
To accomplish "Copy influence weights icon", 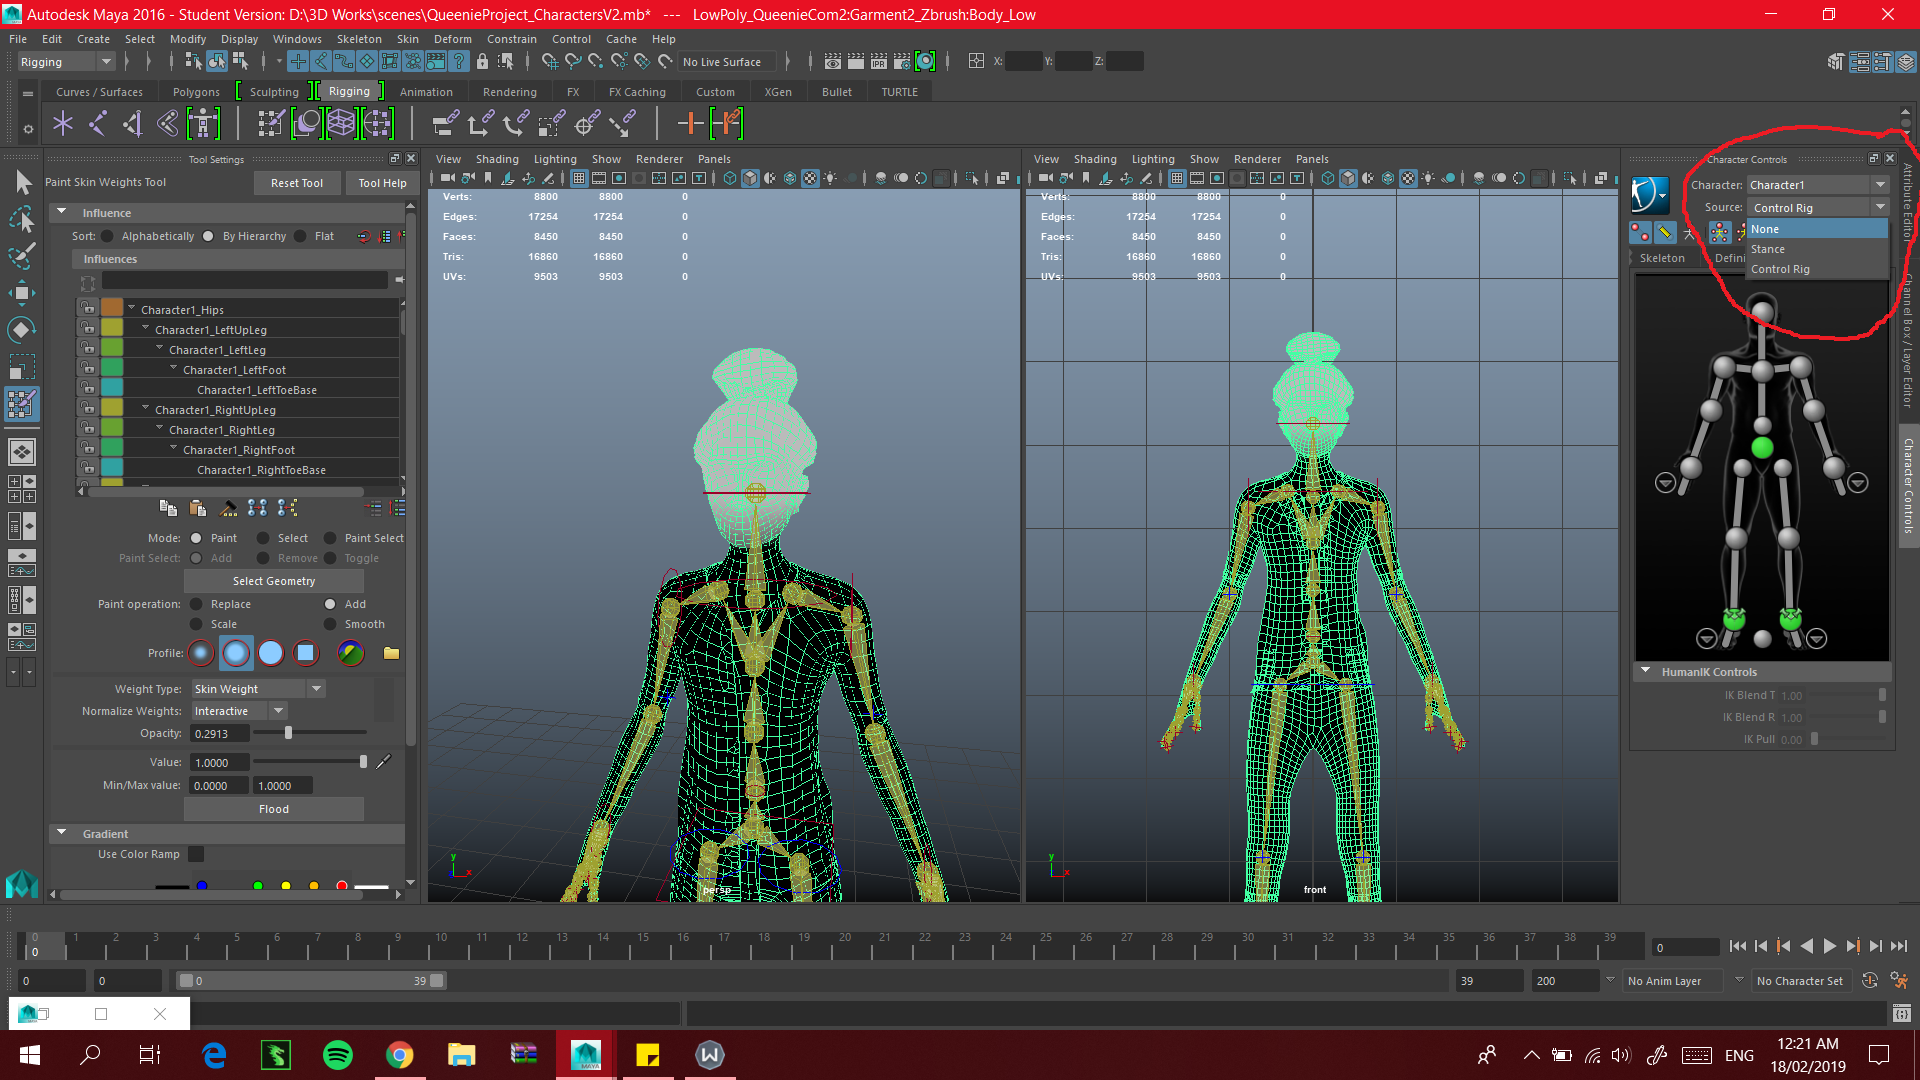I will [168, 508].
